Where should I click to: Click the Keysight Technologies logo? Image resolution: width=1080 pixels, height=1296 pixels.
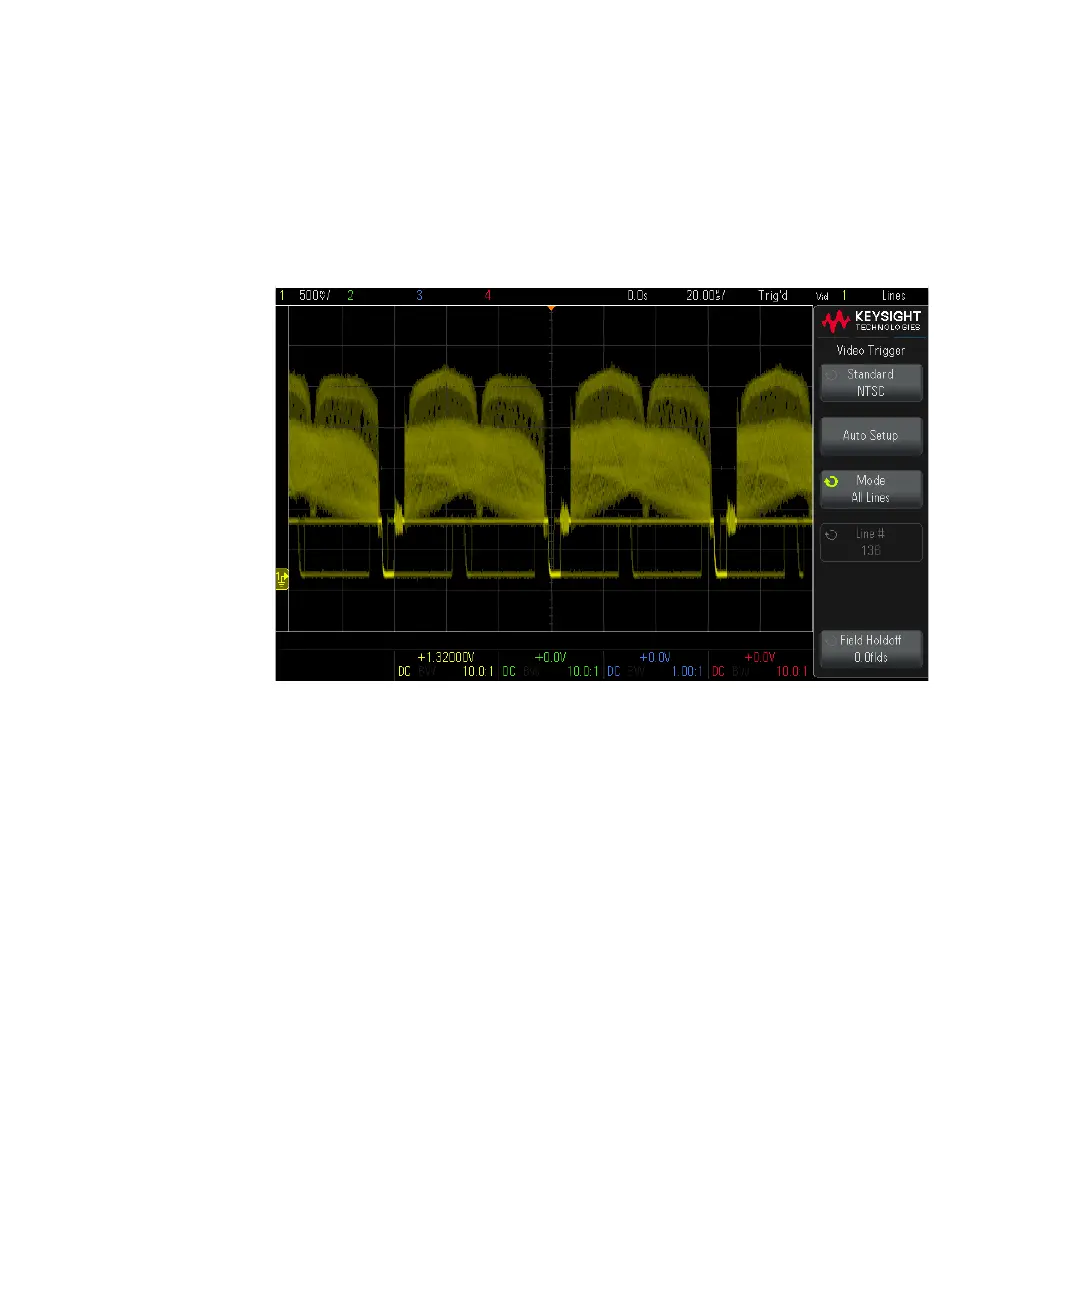pyautogui.click(x=871, y=321)
